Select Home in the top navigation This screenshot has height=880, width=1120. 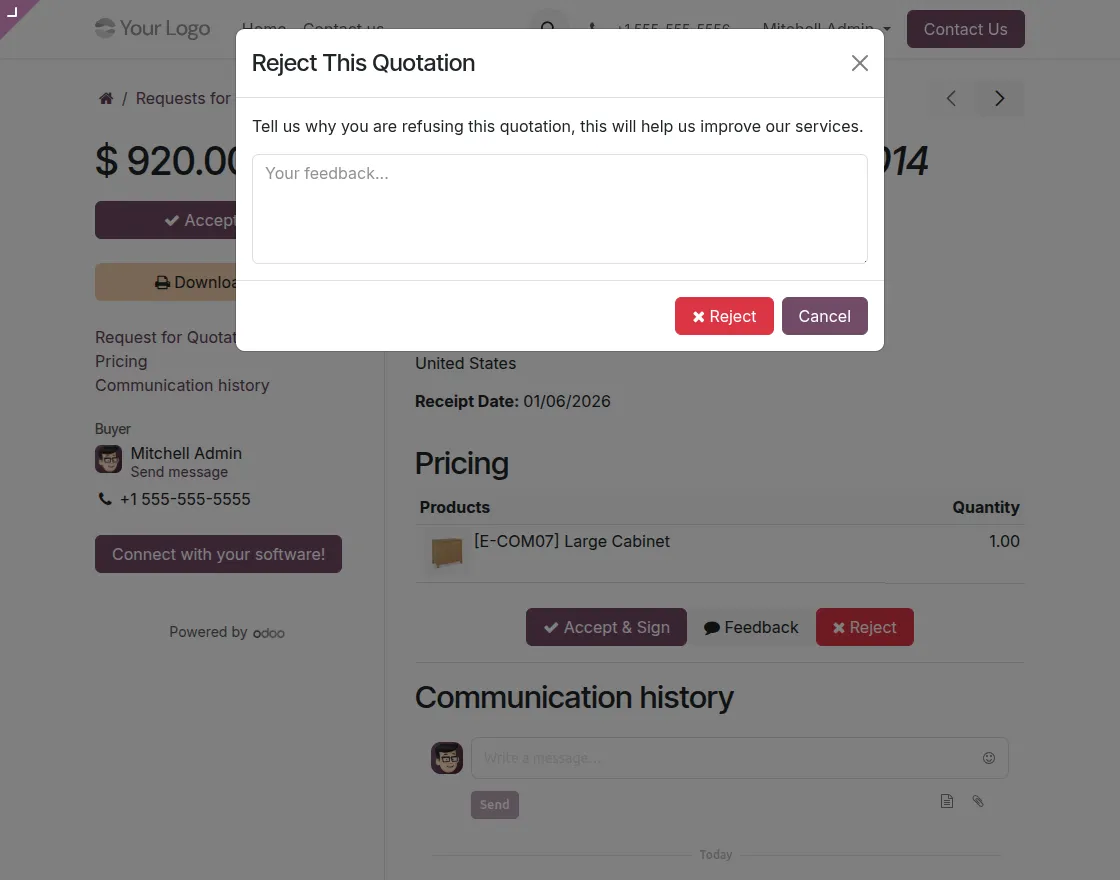point(263,28)
